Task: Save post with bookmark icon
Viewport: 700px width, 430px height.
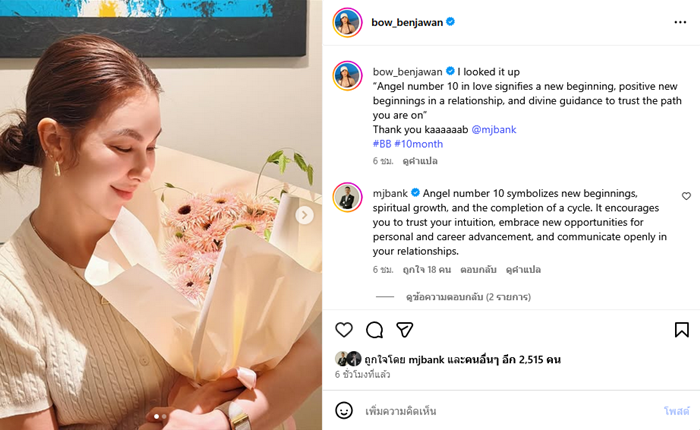Action: point(681,330)
